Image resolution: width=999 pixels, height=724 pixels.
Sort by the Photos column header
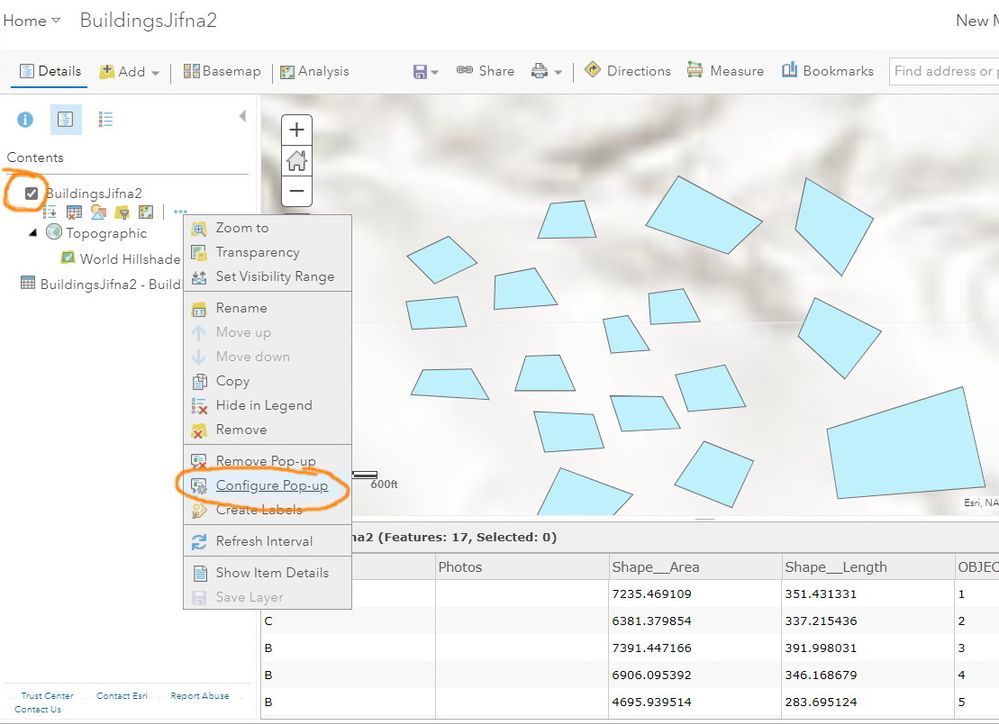click(522, 567)
